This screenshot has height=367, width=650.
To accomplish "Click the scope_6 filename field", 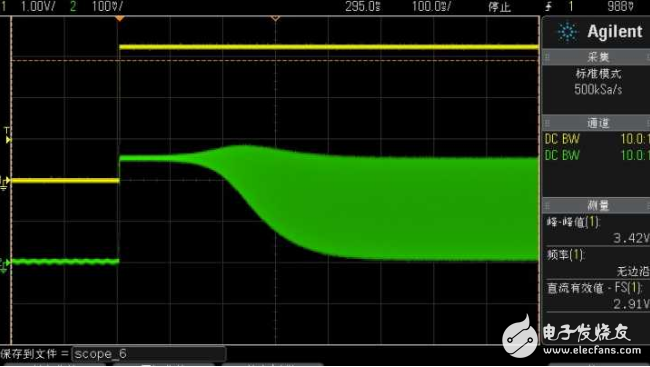I will point(149,354).
